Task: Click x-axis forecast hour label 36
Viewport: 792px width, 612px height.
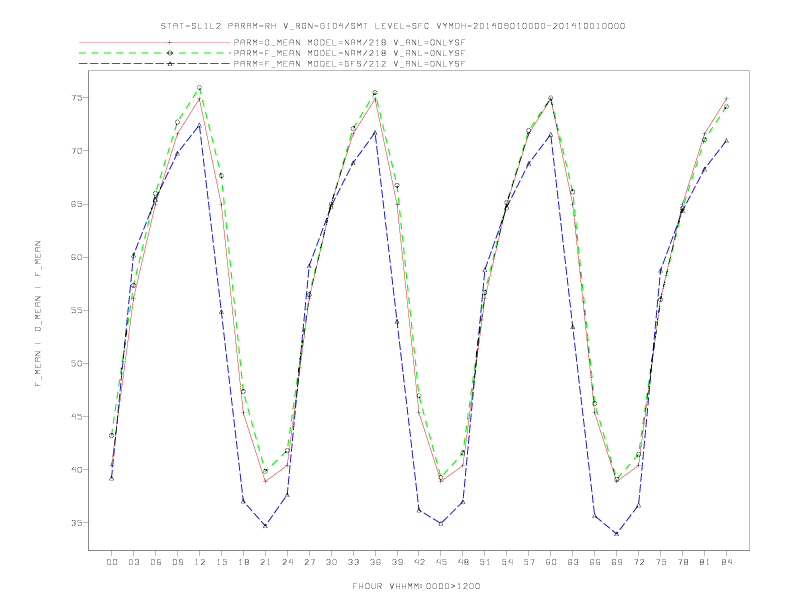Action: tap(375, 562)
